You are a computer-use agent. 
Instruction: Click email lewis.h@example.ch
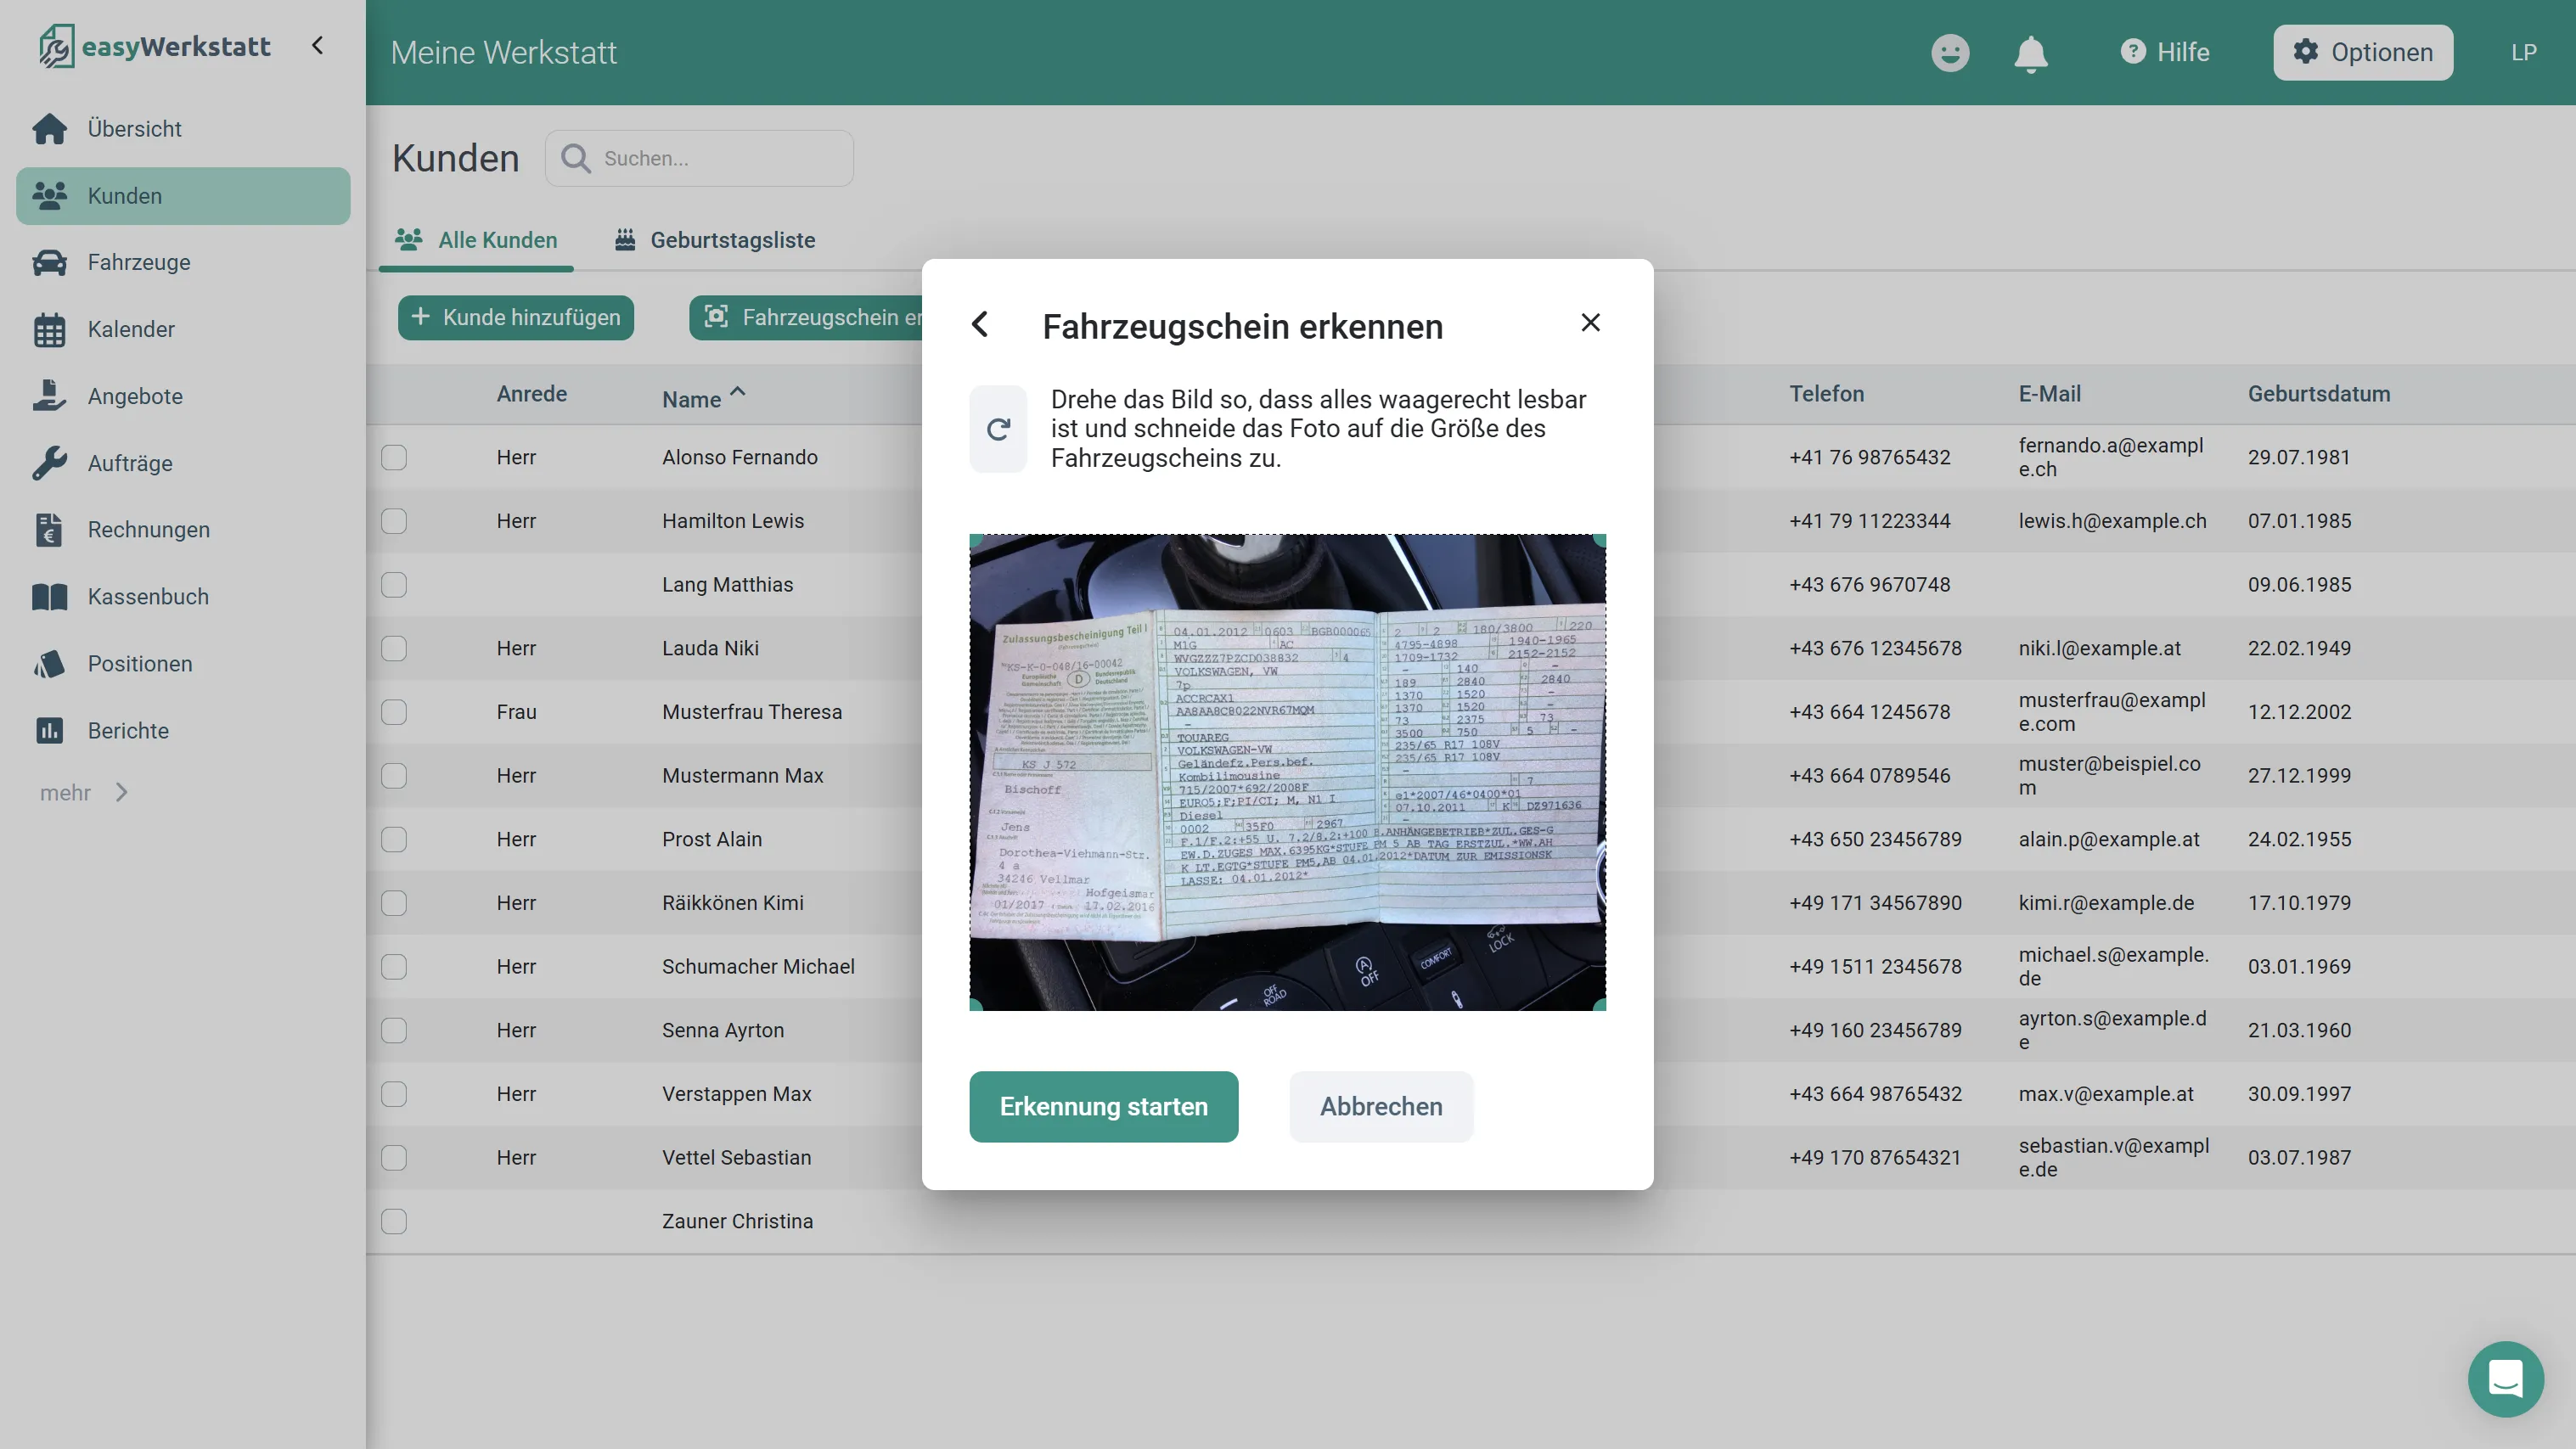[x=2112, y=521]
